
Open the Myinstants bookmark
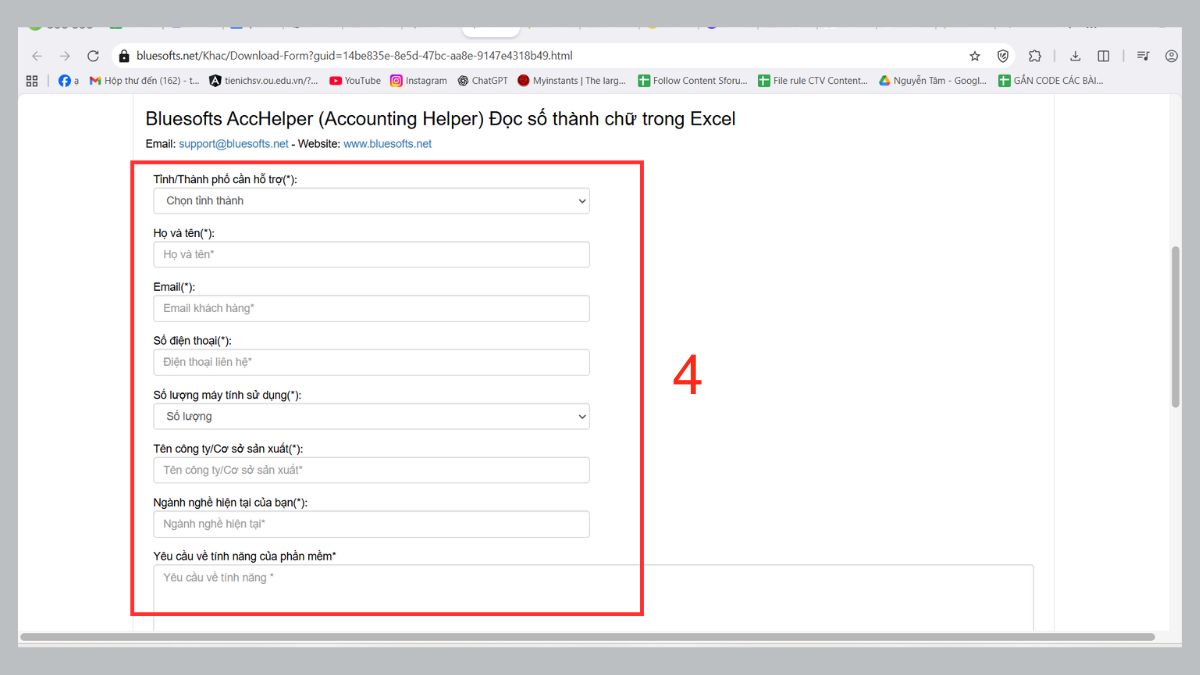click(573, 81)
